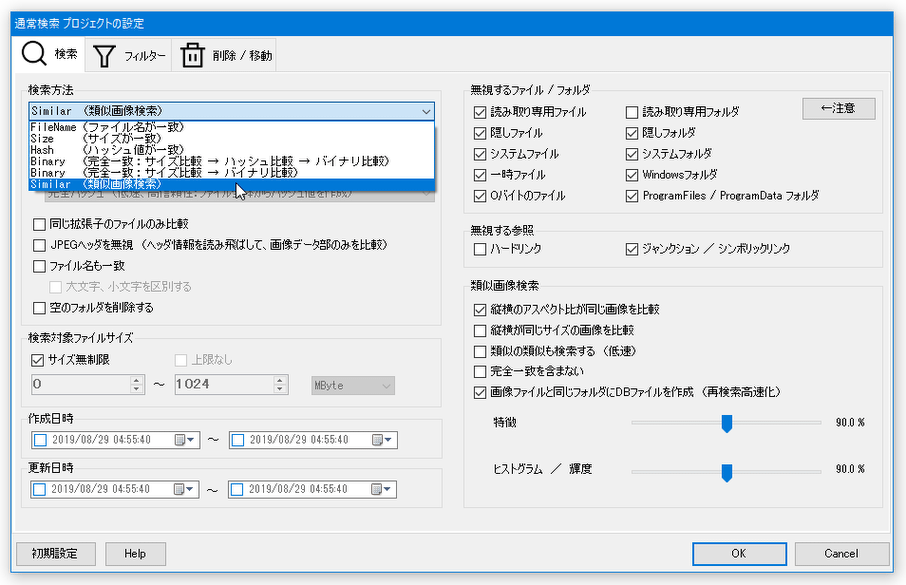Image resolution: width=906 pixels, height=585 pixels.
Task: Click the ←注意 button
Action: point(838,109)
